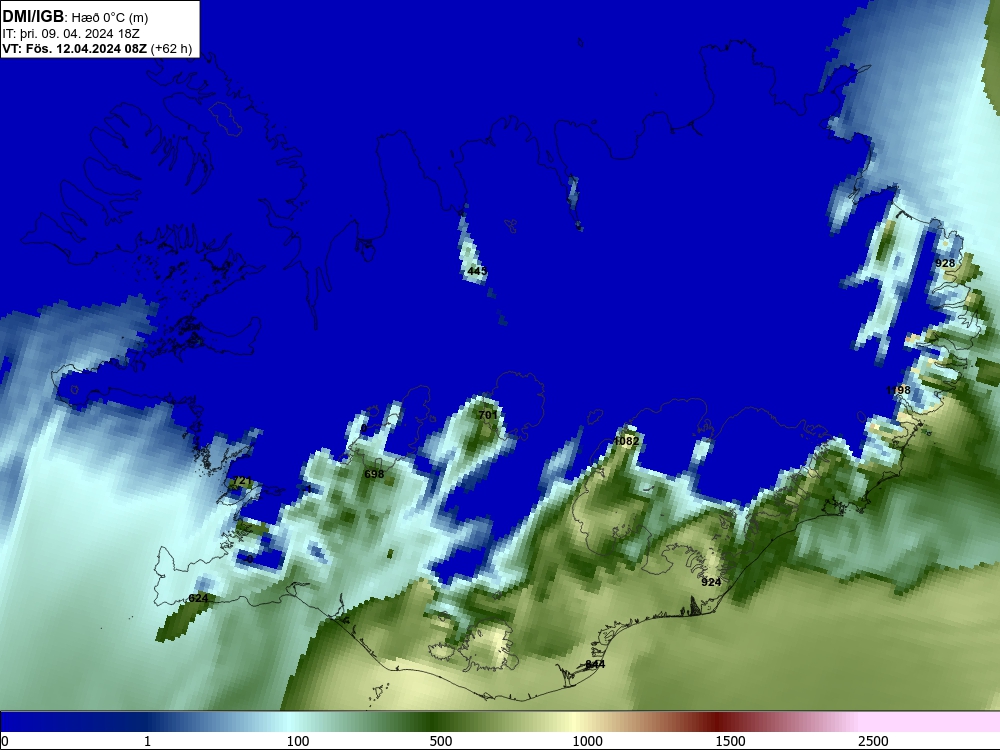Screen dimensions: 1000x750
Task: Click the 'VT: Fös. 12.04.2024 08Z (+62 h)' line
Action: tap(98, 48)
